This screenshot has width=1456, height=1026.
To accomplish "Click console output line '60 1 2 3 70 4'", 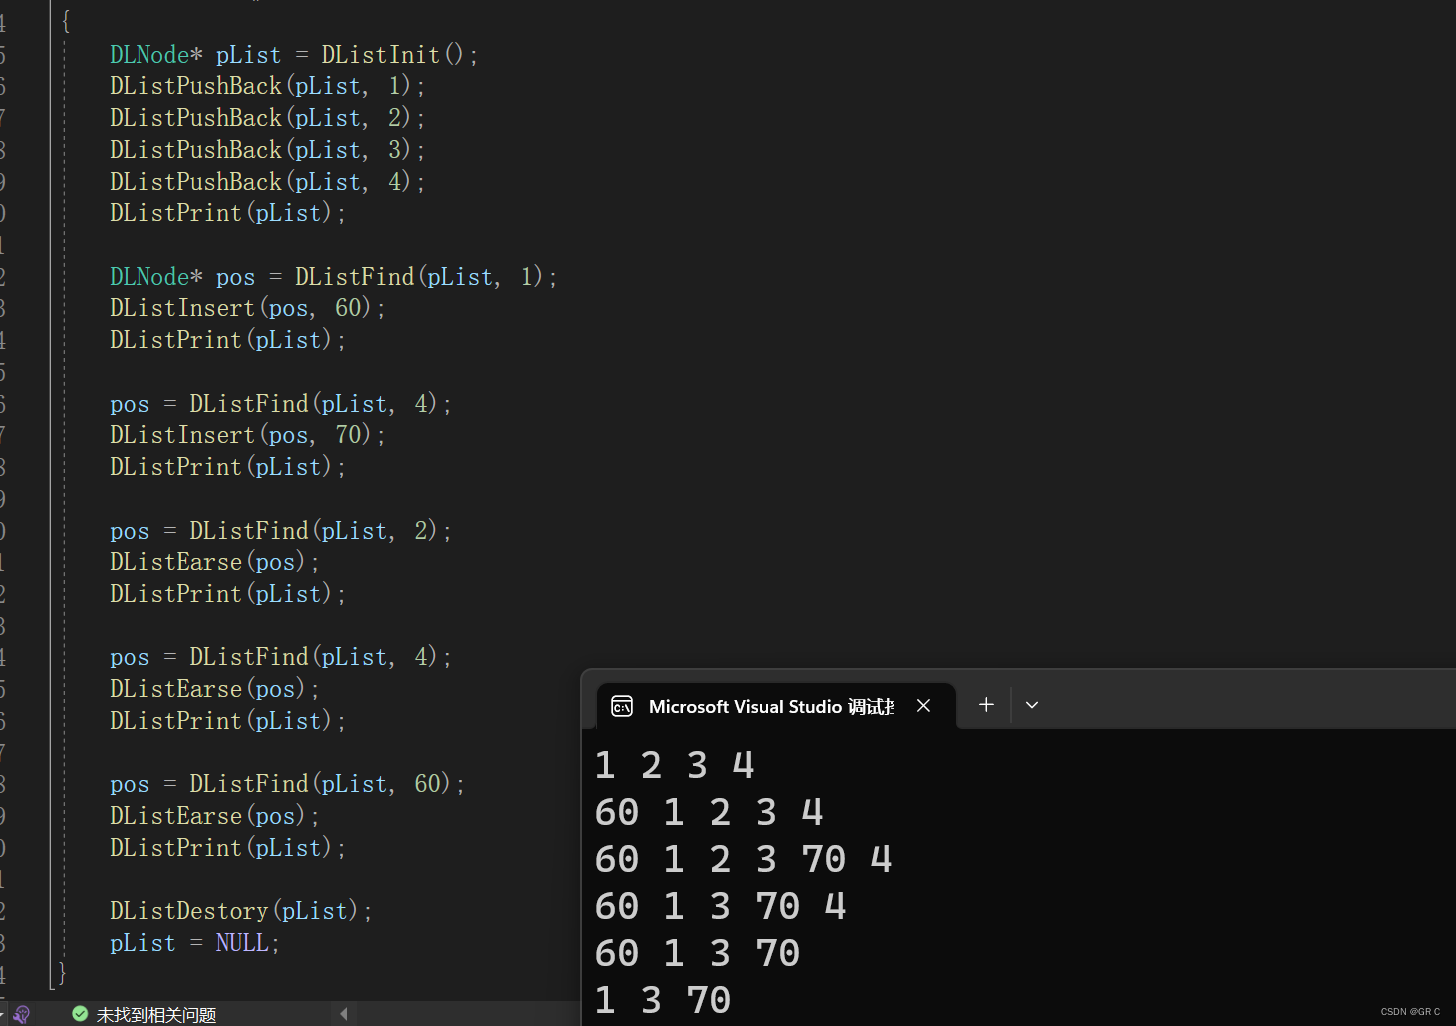I will click(x=744, y=860).
